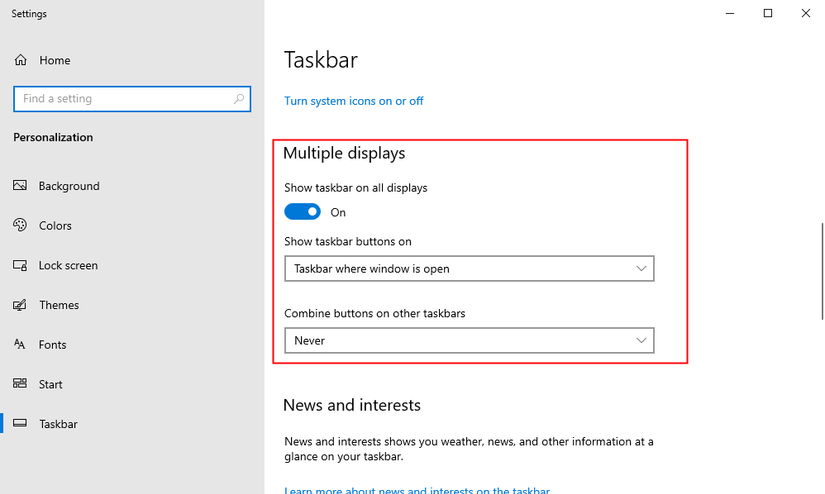Screen dimensions: 825x494
Task: Turn off Show taskbar on all displays
Action: [302, 212]
